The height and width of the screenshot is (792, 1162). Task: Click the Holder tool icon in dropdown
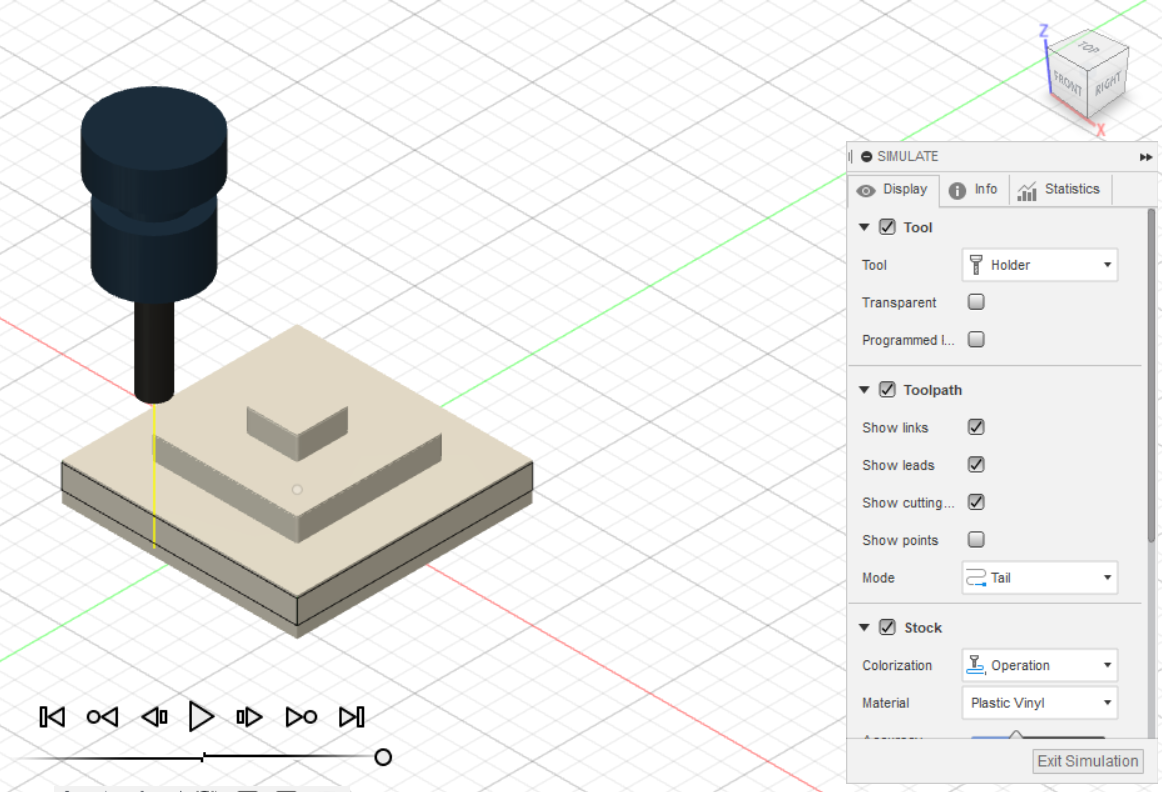[x=976, y=264]
